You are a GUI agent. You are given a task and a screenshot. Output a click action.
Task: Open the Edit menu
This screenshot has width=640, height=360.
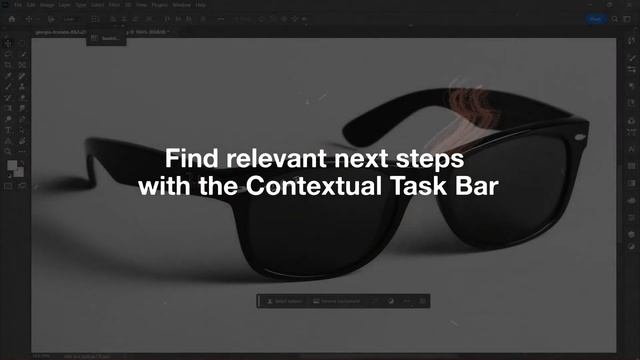pos(31,5)
